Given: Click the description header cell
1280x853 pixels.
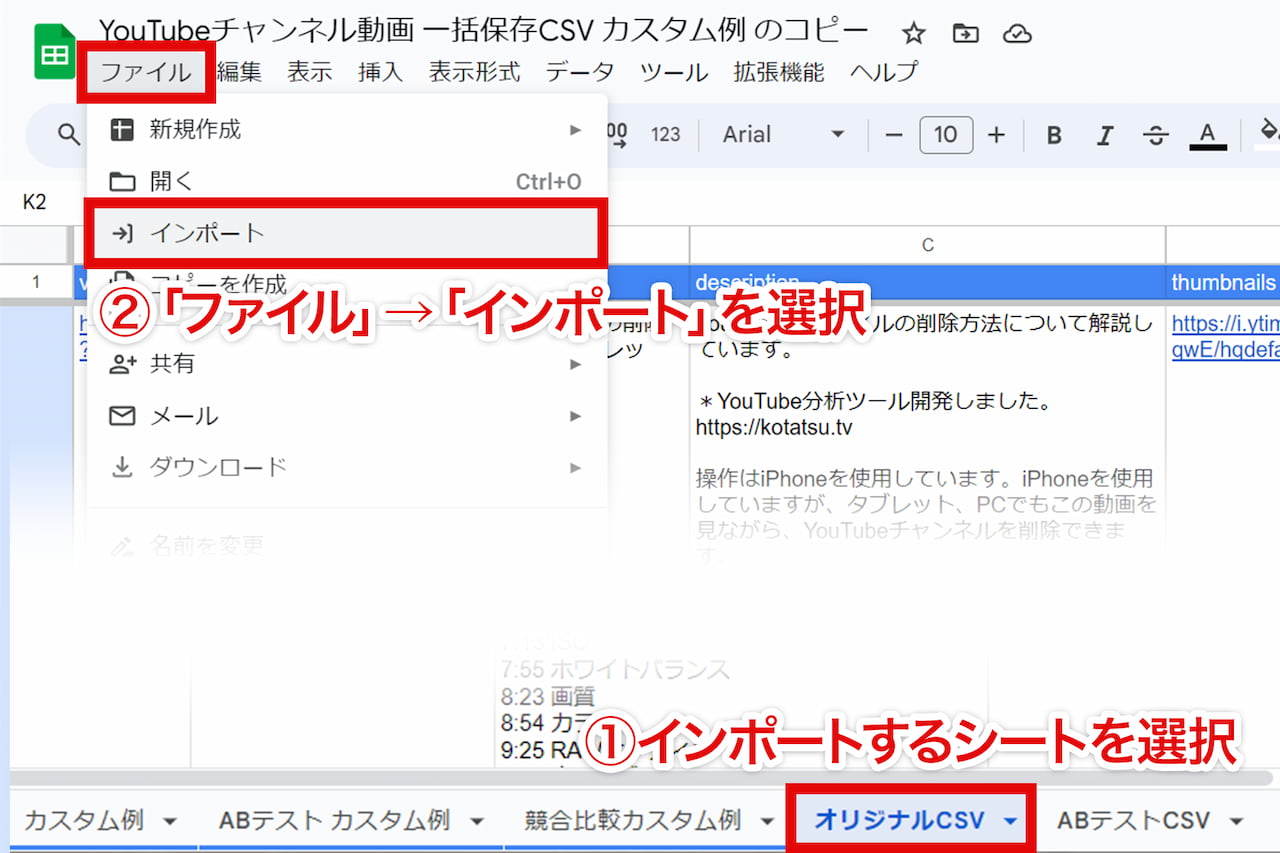Looking at the screenshot, I should pos(927,282).
